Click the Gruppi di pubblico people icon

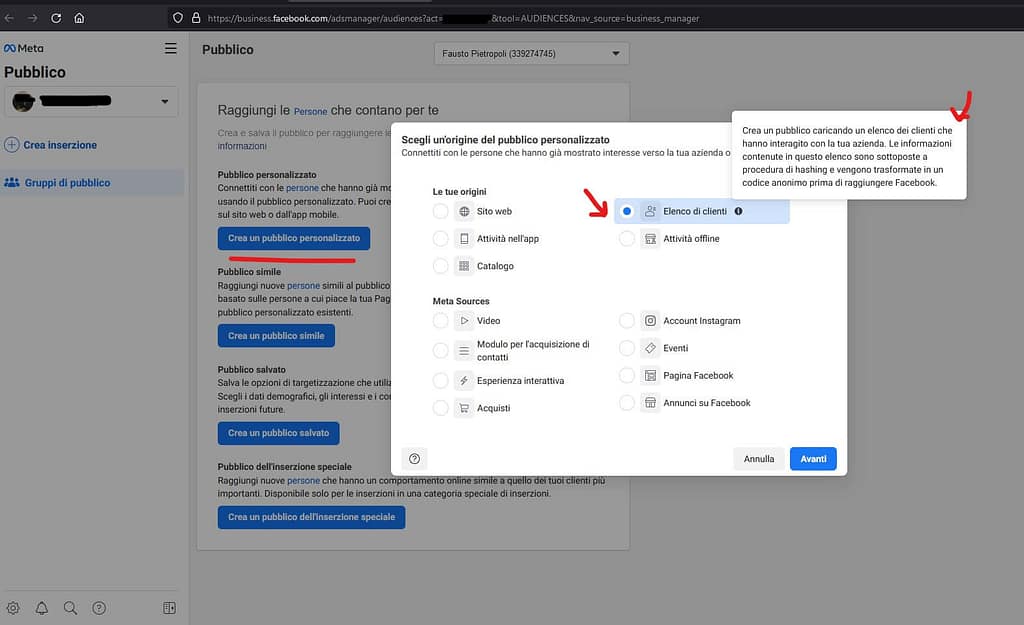(12, 183)
